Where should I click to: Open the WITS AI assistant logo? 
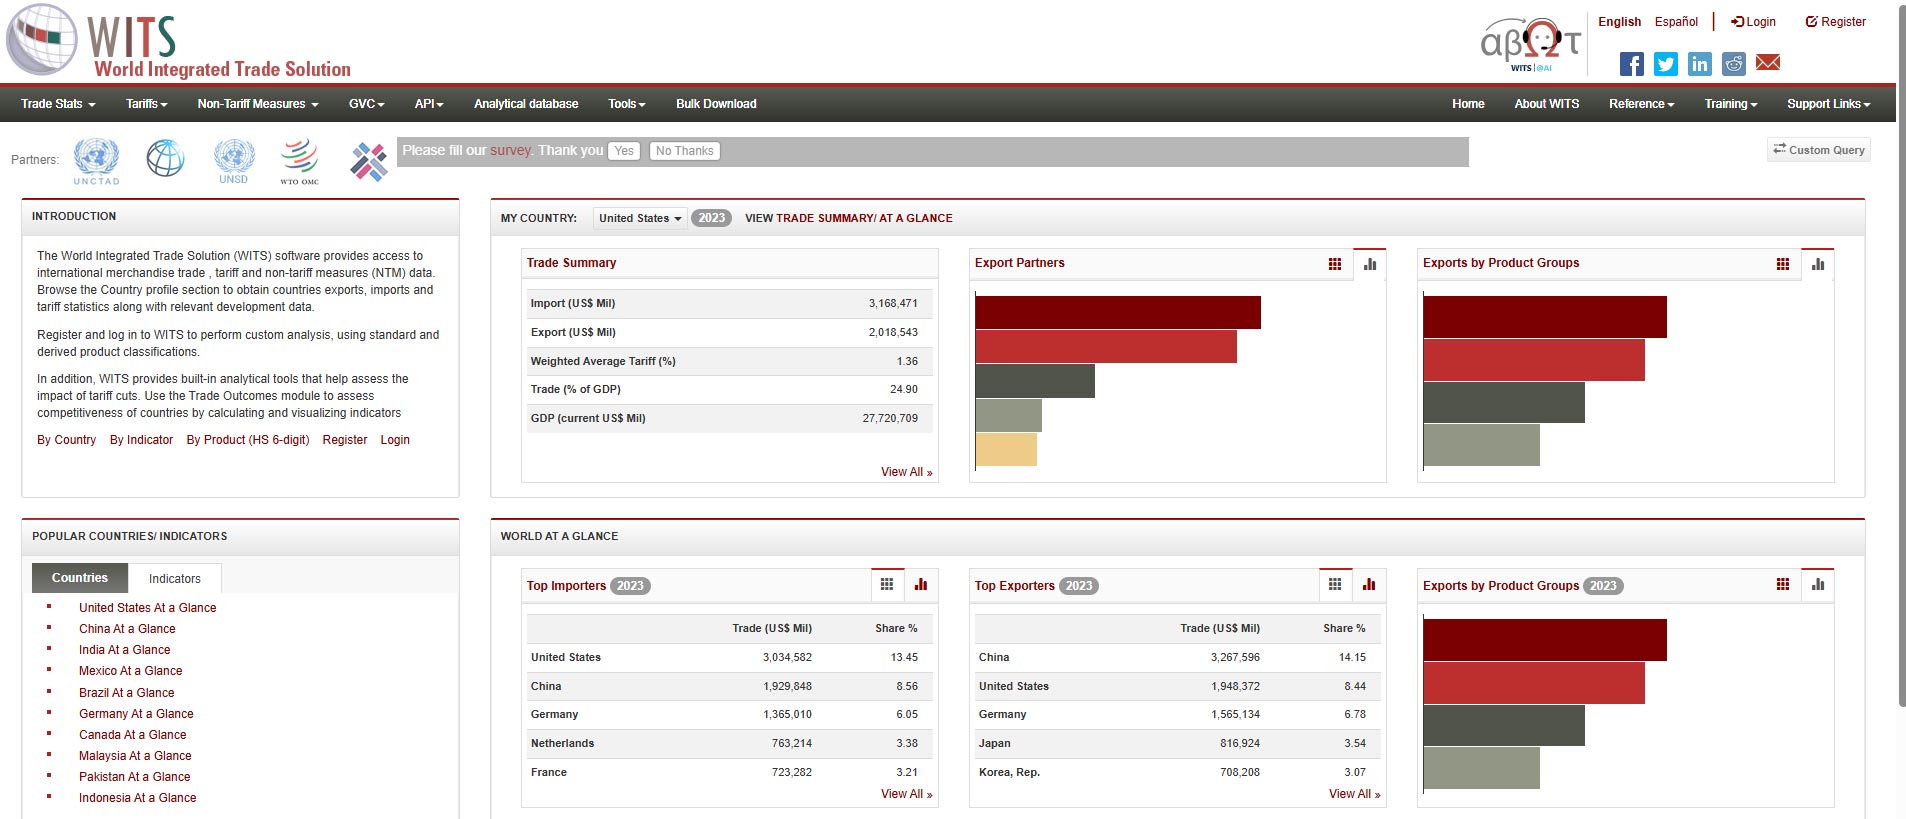1530,44
